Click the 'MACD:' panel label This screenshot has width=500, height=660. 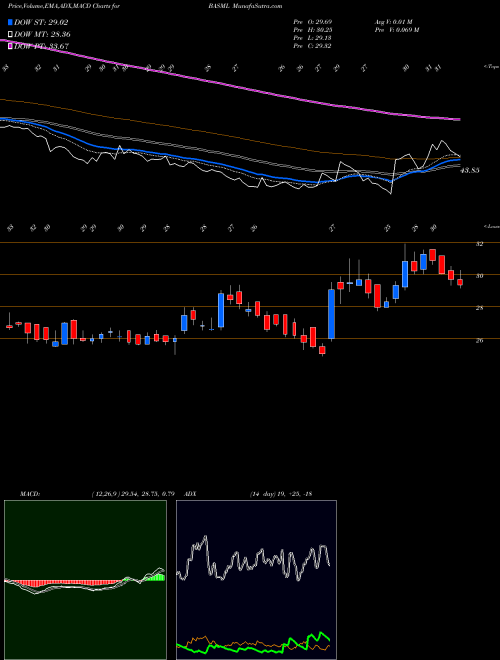coord(29,494)
